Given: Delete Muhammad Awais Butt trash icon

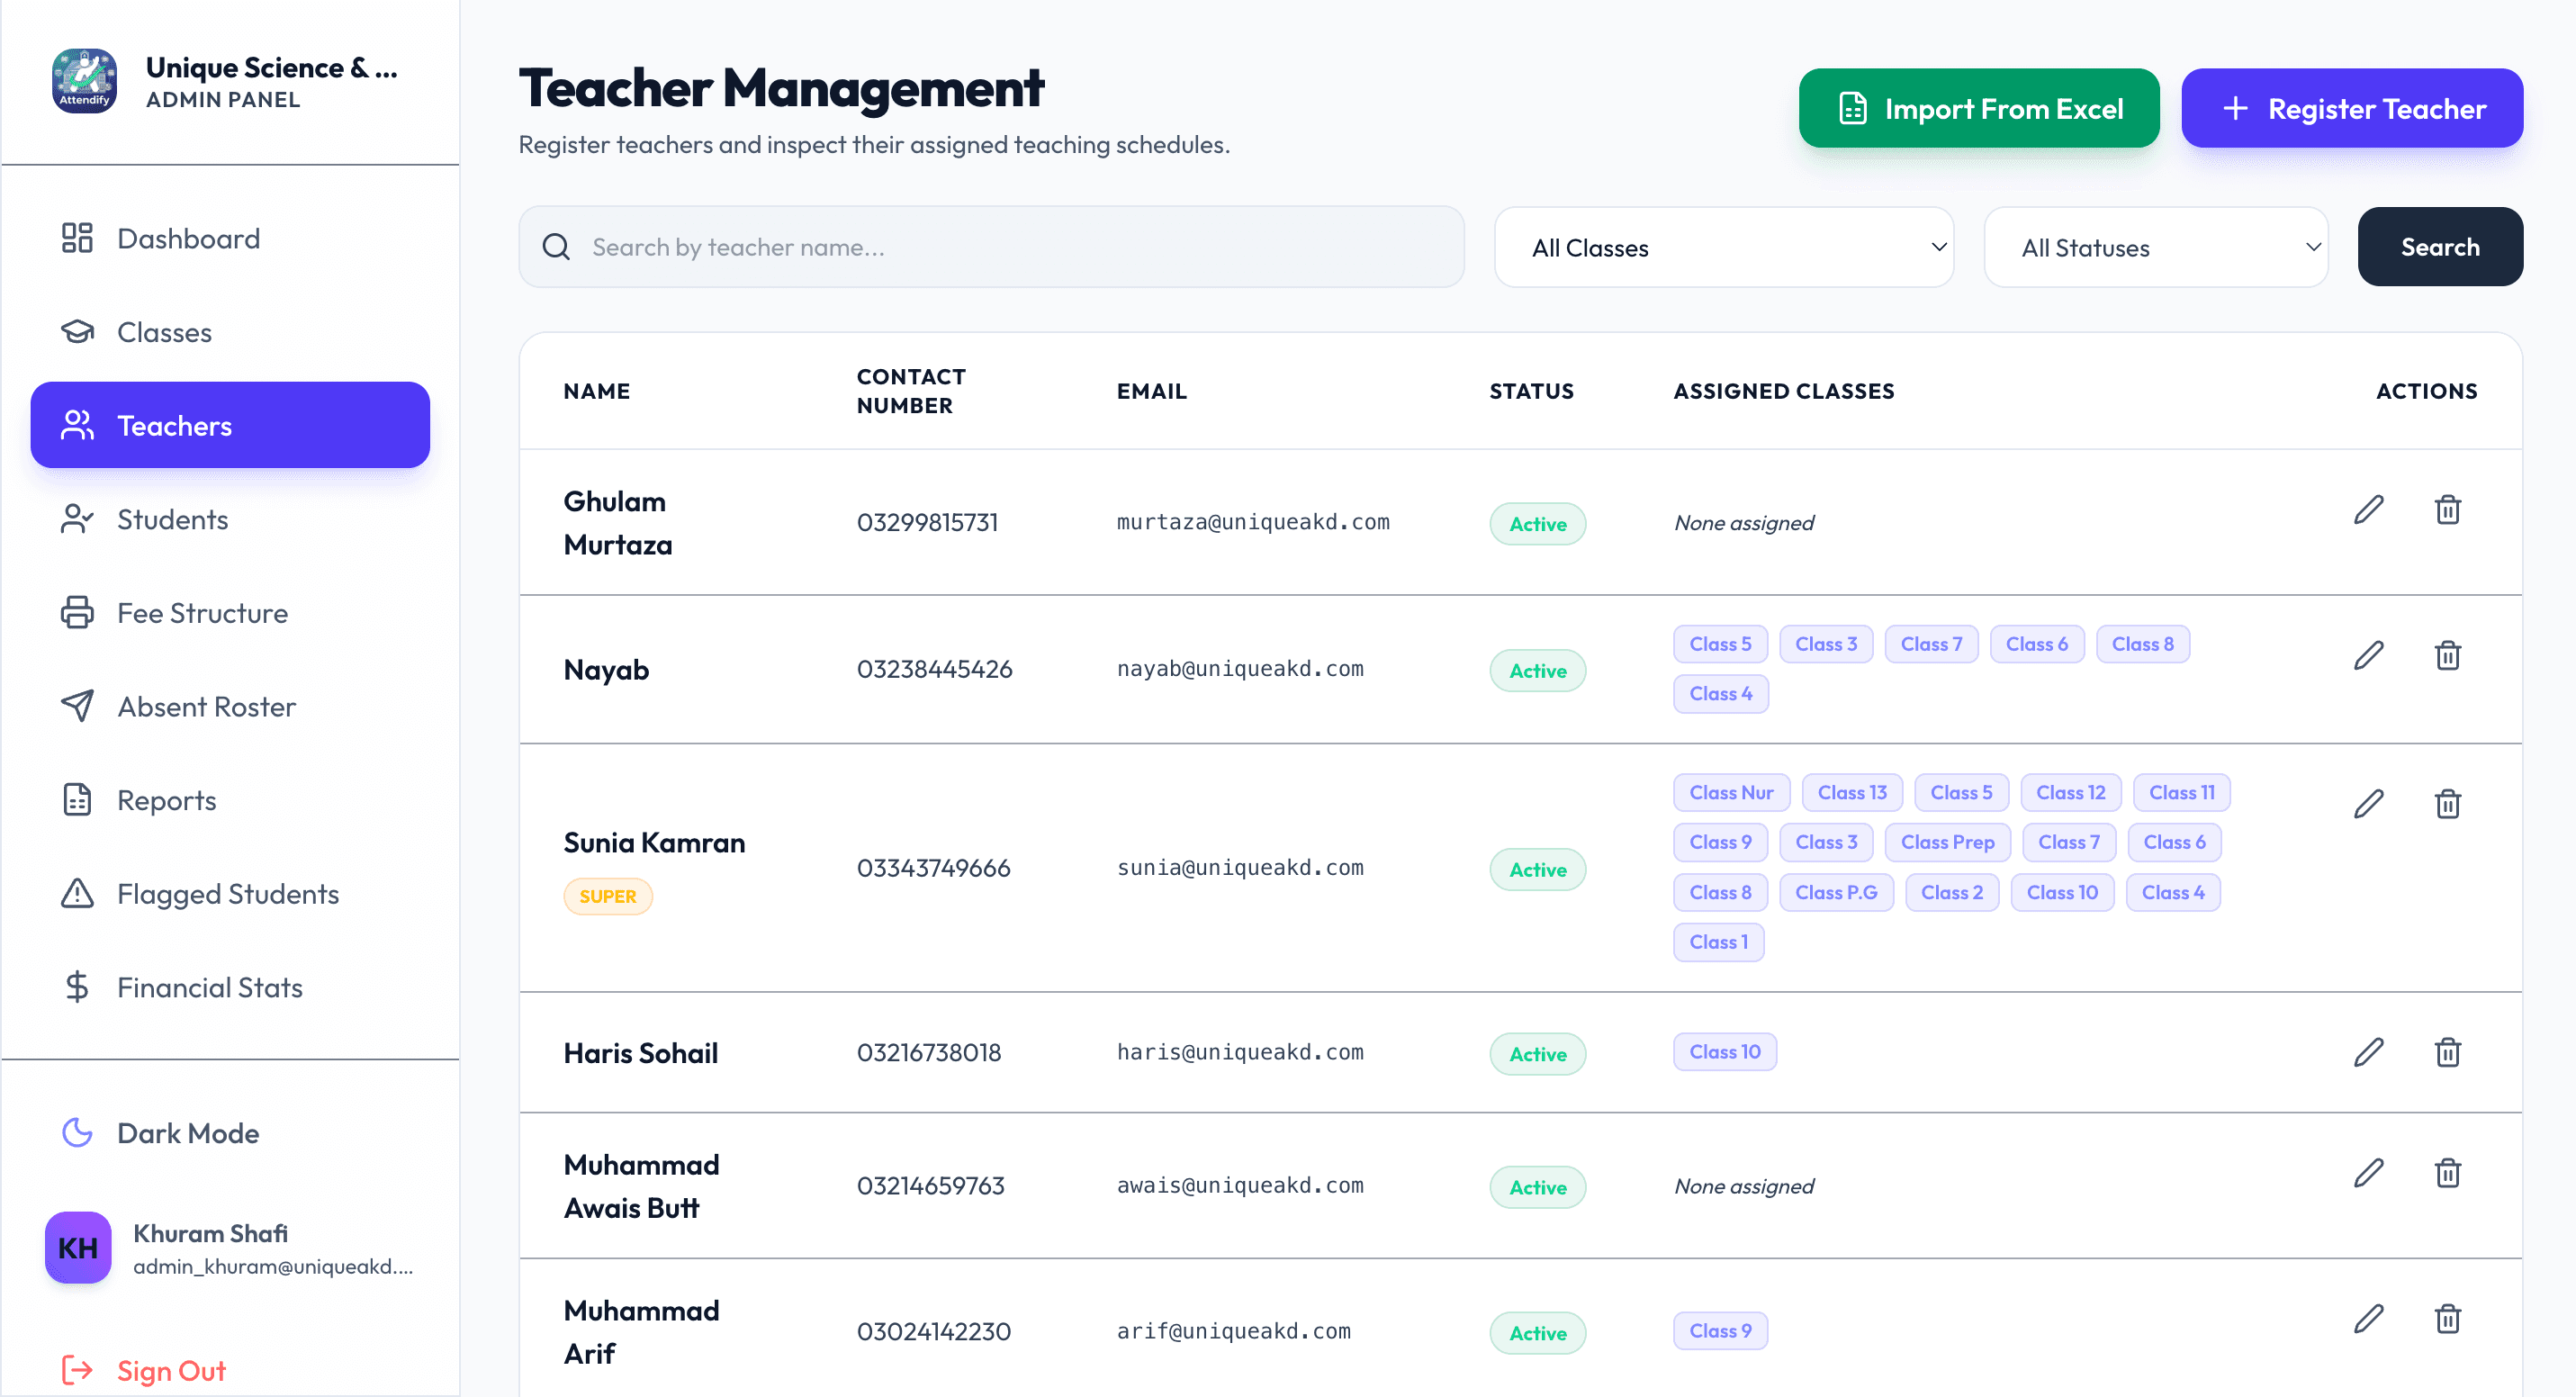Looking at the screenshot, I should point(2447,1172).
